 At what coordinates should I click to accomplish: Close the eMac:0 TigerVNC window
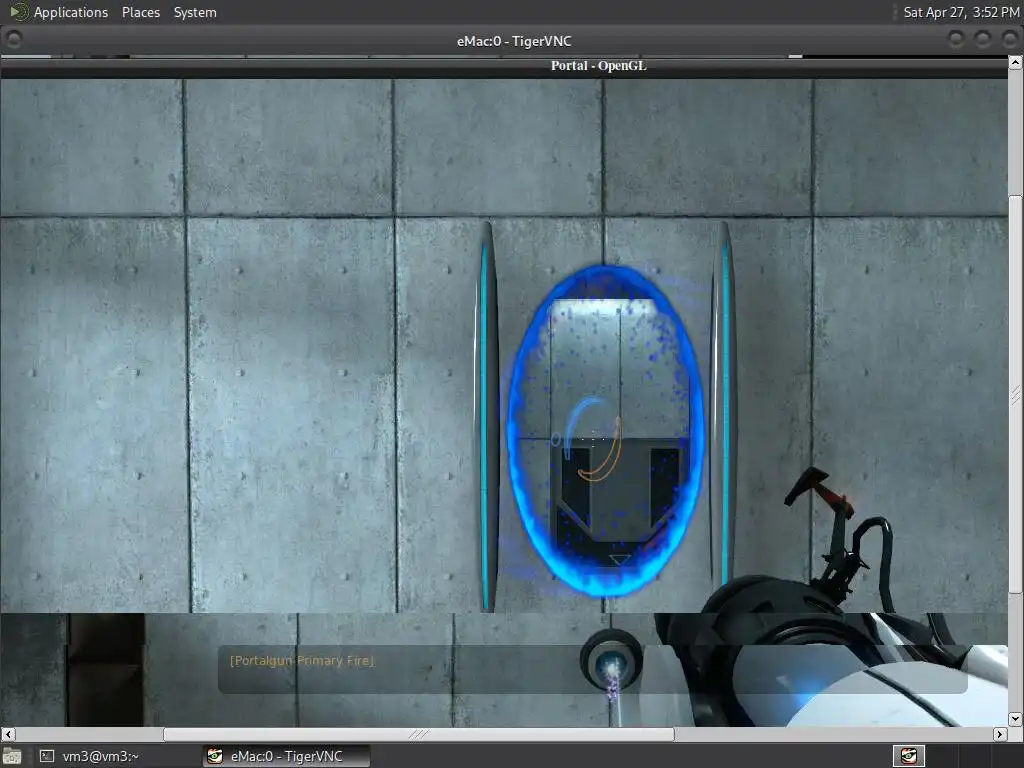point(1009,40)
